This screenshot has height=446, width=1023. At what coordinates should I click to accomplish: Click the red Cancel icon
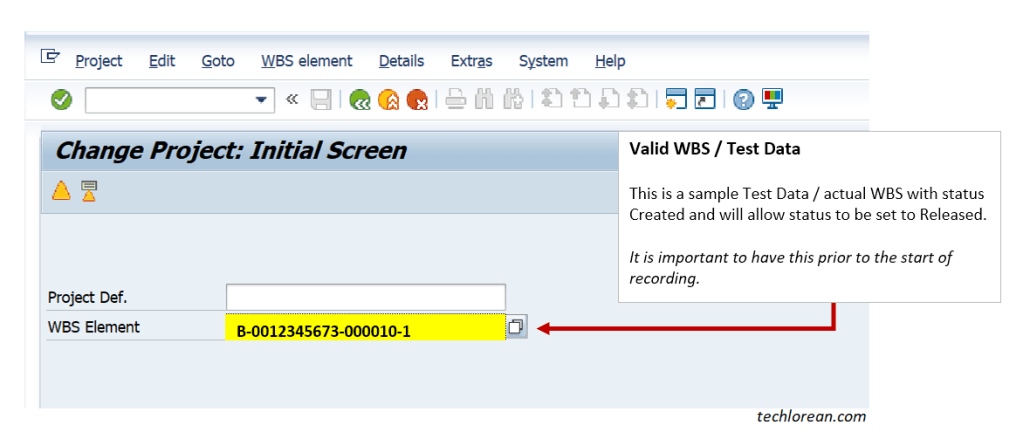(x=417, y=100)
